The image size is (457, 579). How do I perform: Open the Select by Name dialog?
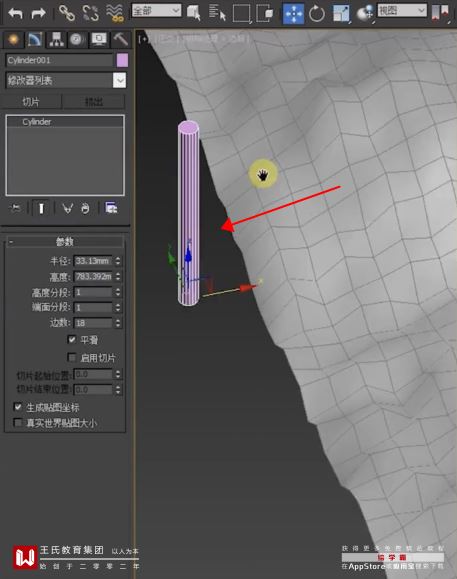pos(217,13)
